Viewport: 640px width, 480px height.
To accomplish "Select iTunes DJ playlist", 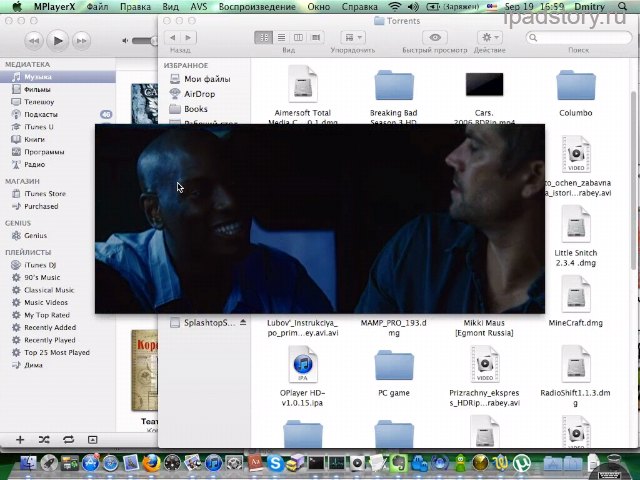I will (40, 265).
